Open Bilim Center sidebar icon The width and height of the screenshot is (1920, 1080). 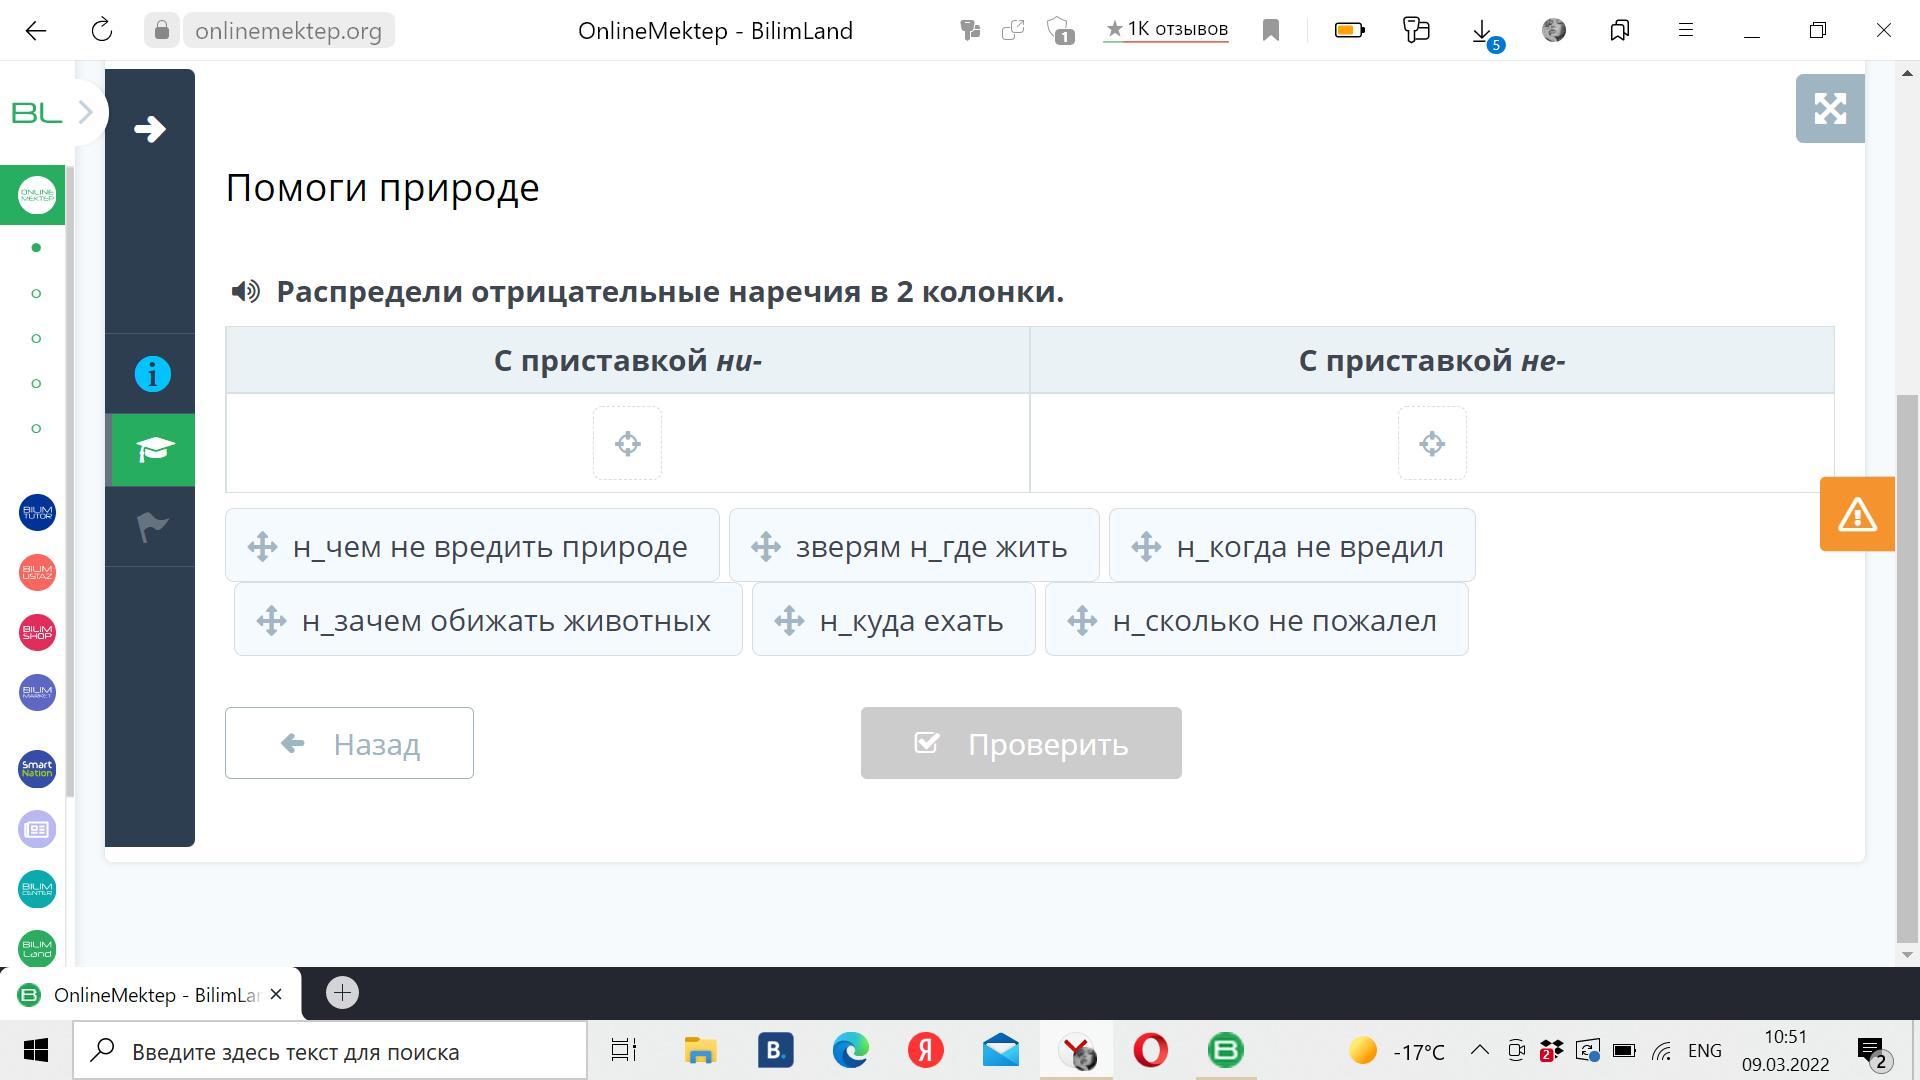(37, 889)
